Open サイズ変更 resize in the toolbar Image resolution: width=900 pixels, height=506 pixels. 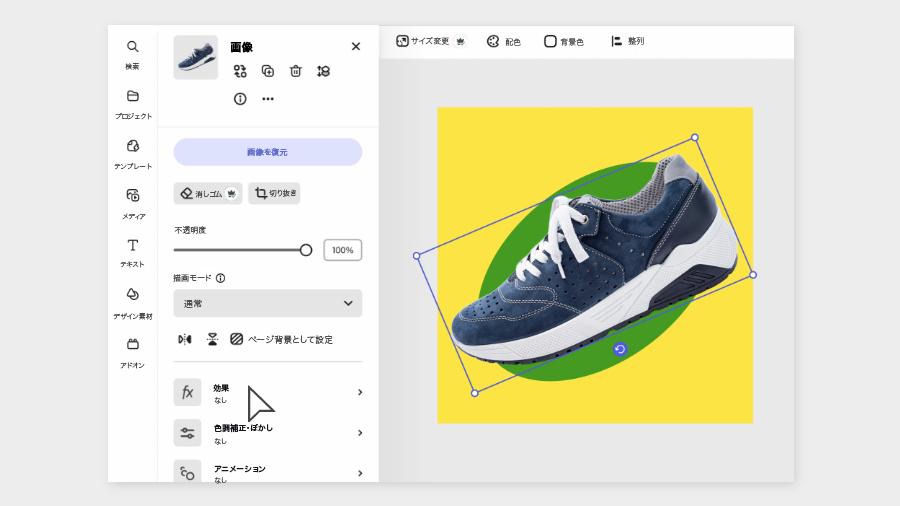click(x=430, y=41)
